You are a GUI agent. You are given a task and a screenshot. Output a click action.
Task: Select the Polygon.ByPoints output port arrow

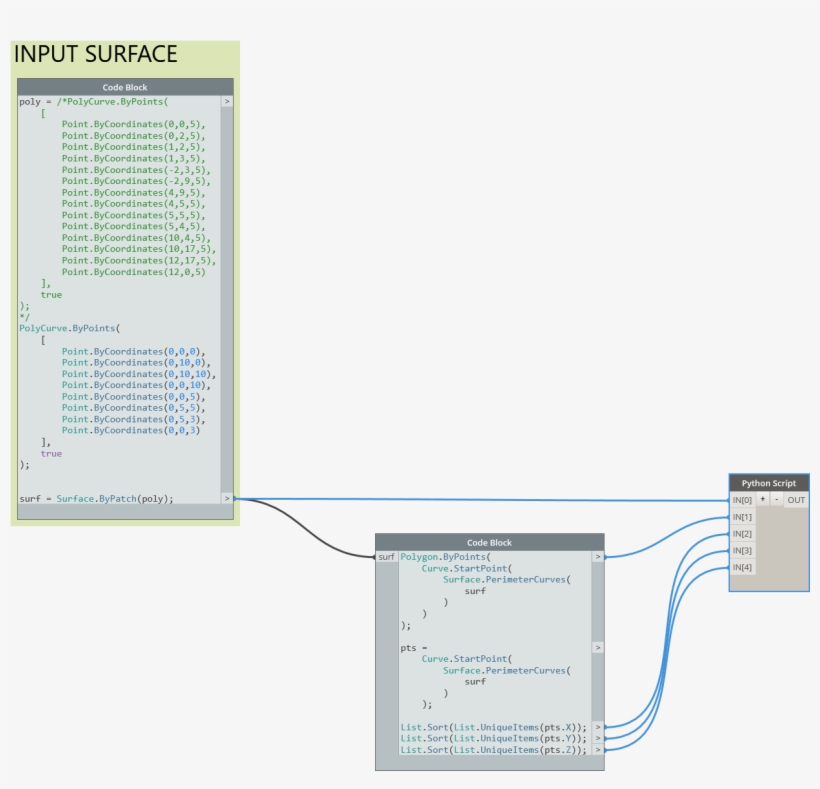[x=597, y=558]
